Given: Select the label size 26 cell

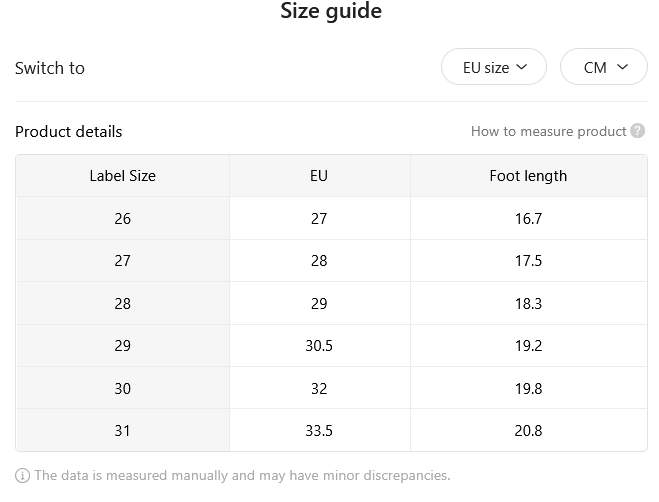Looking at the screenshot, I should tap(123, 218).
